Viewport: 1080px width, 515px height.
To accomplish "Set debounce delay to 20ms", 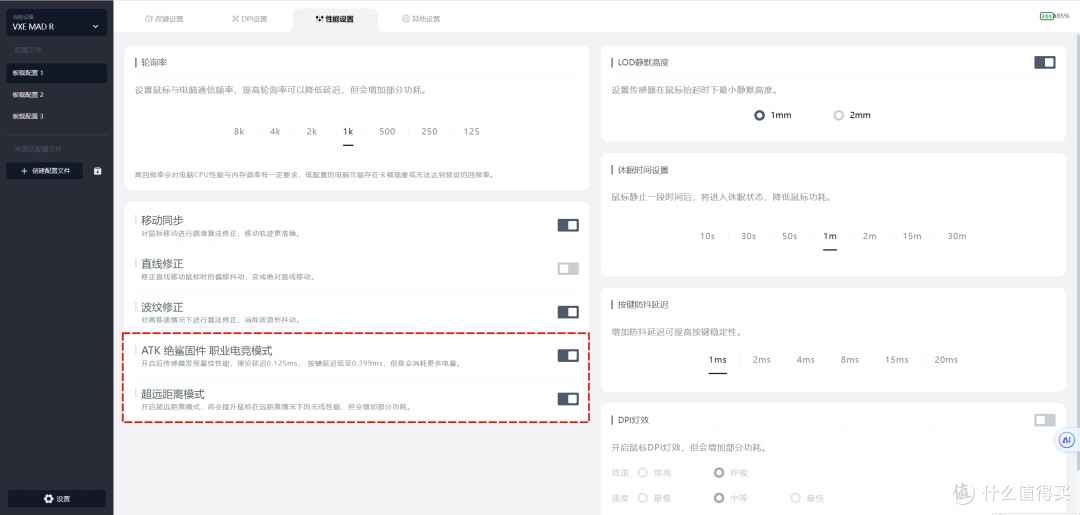I will [x=946, y=360].
